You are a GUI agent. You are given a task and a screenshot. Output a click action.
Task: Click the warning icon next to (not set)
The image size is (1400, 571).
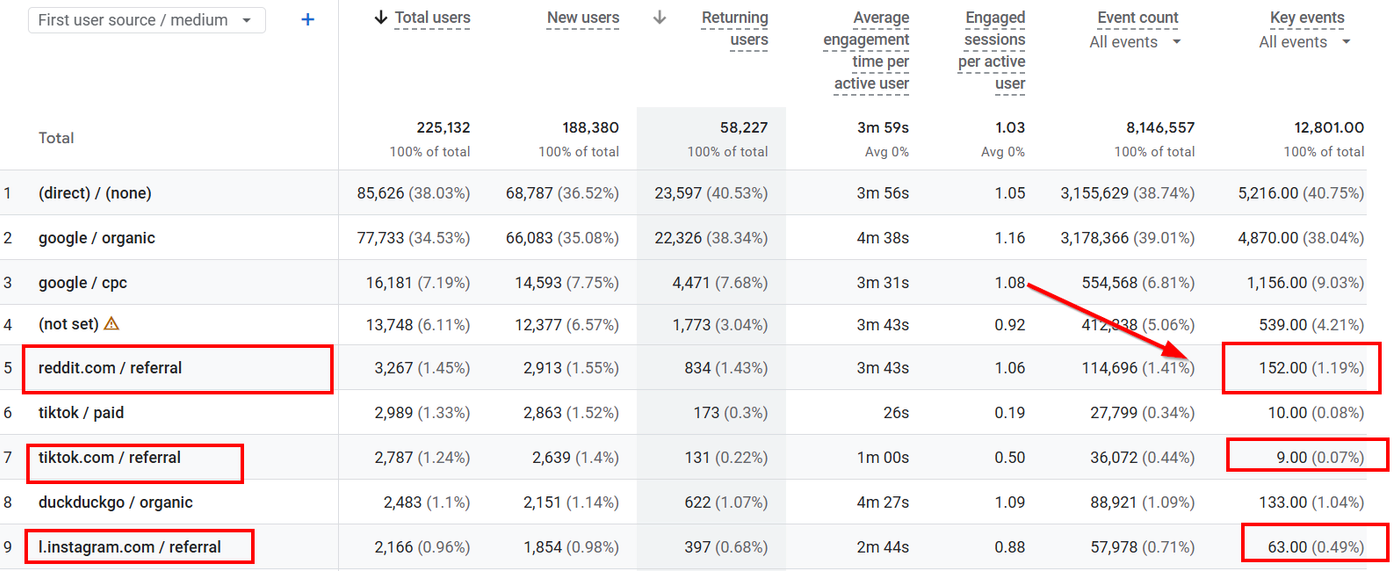pos(112,323)
